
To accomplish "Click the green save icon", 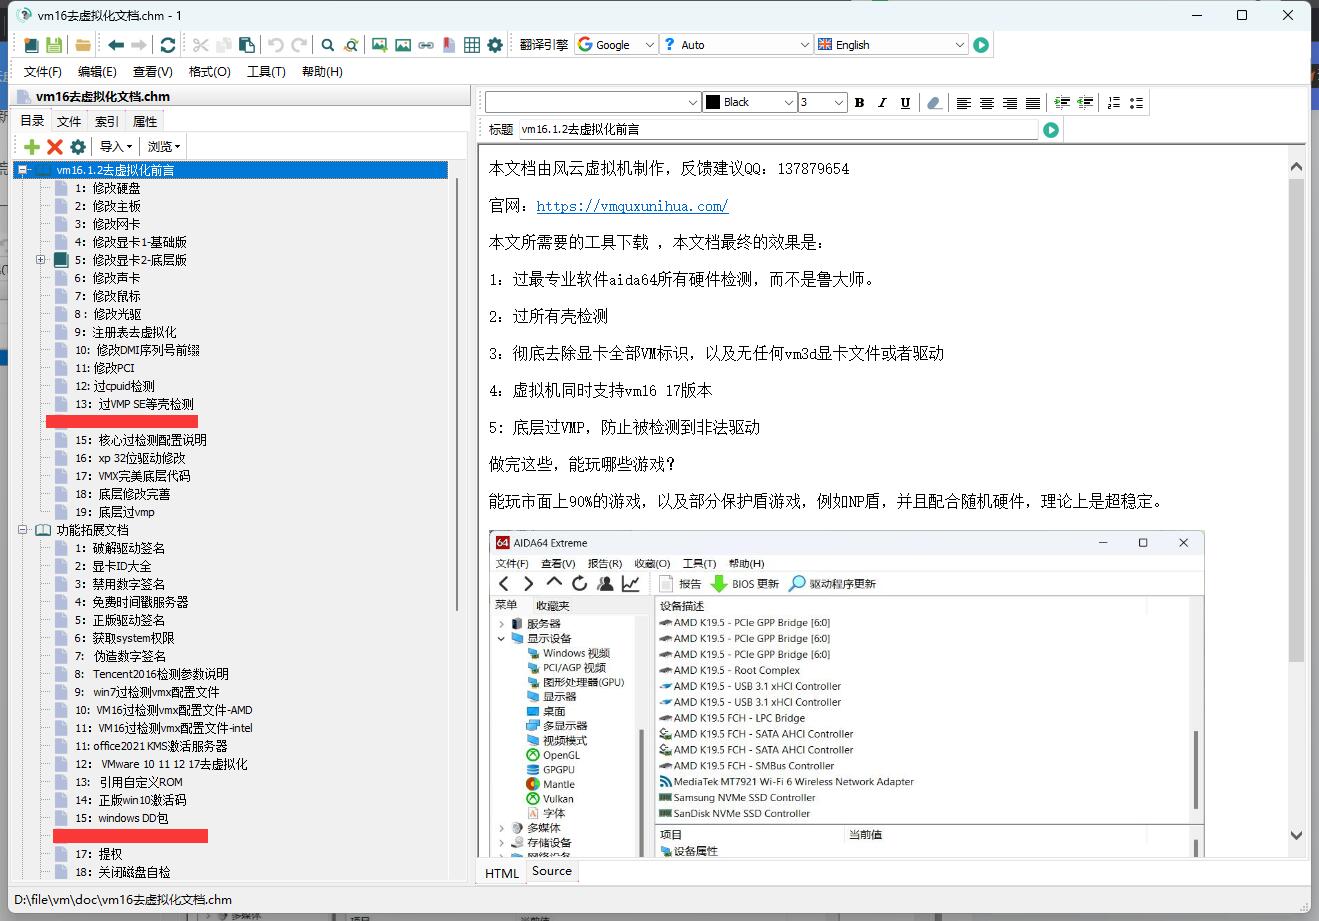I will [x=54, y=45].
